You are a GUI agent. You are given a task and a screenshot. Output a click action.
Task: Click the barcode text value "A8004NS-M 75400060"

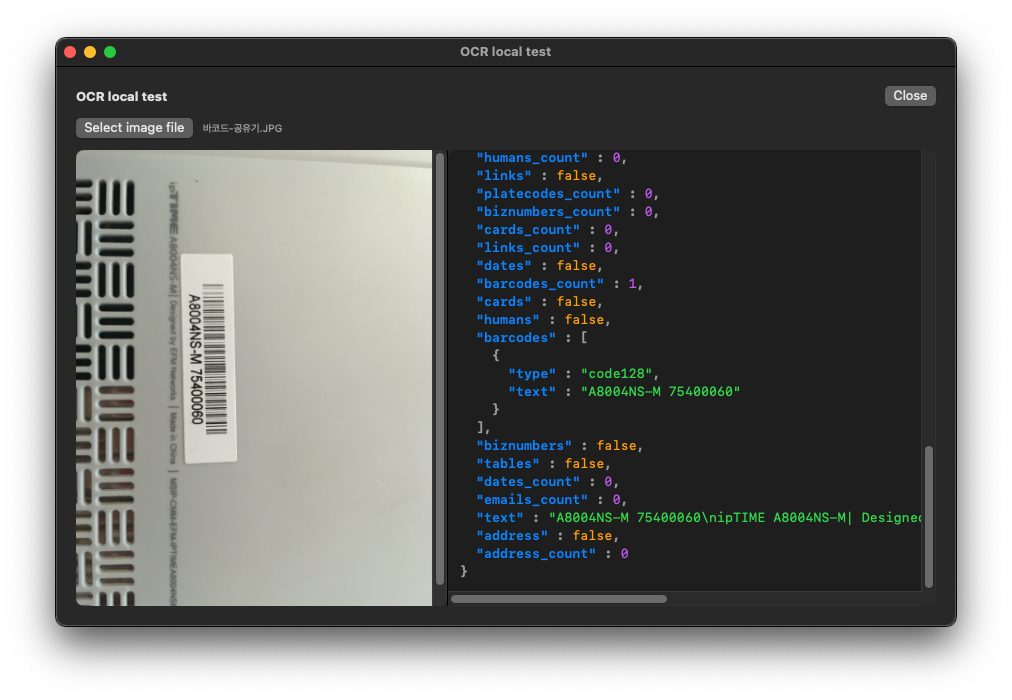660,392
